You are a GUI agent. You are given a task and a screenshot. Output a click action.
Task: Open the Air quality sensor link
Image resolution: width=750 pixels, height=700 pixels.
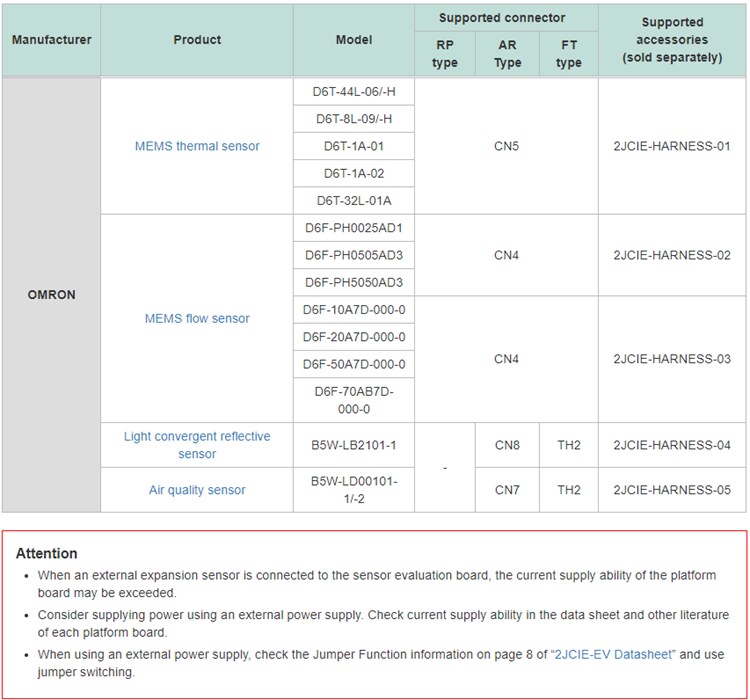197,490
